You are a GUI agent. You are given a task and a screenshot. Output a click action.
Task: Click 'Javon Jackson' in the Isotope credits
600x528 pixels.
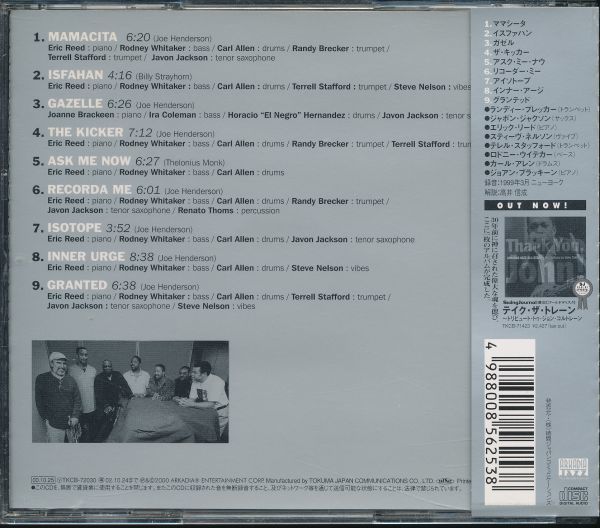click(x=319, y=240)
